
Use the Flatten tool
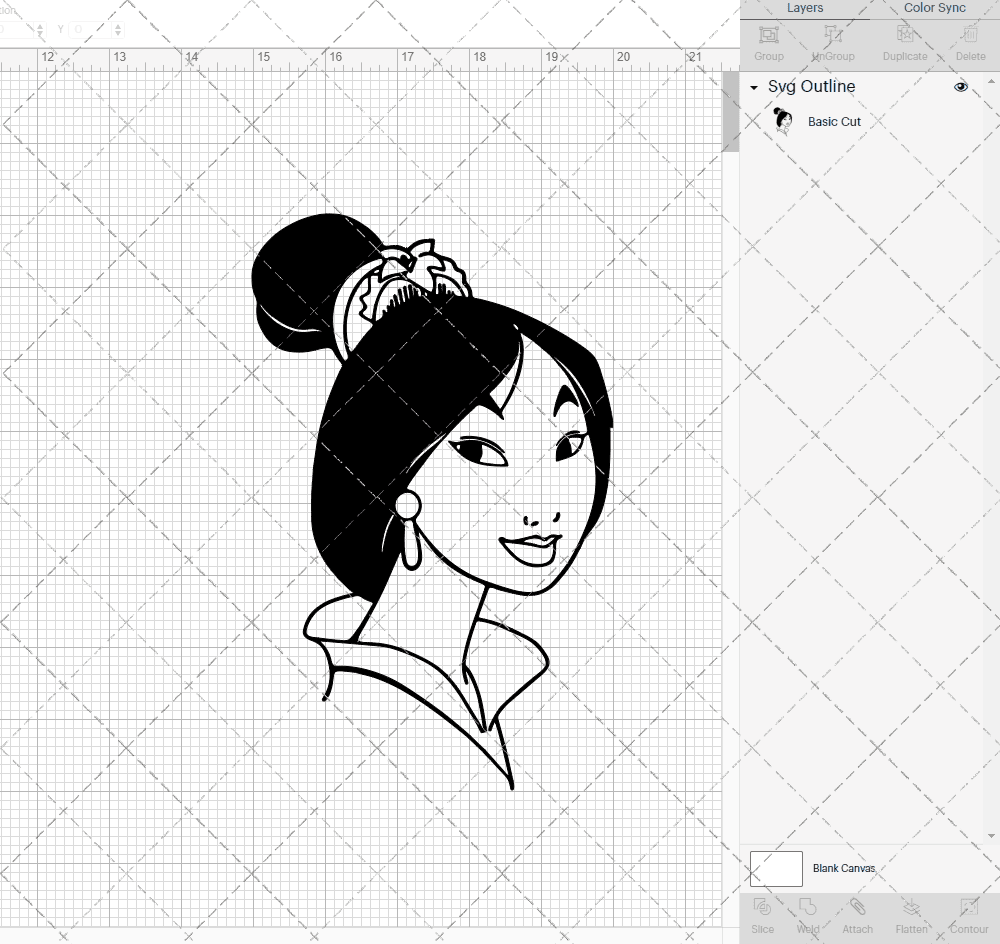910,915
